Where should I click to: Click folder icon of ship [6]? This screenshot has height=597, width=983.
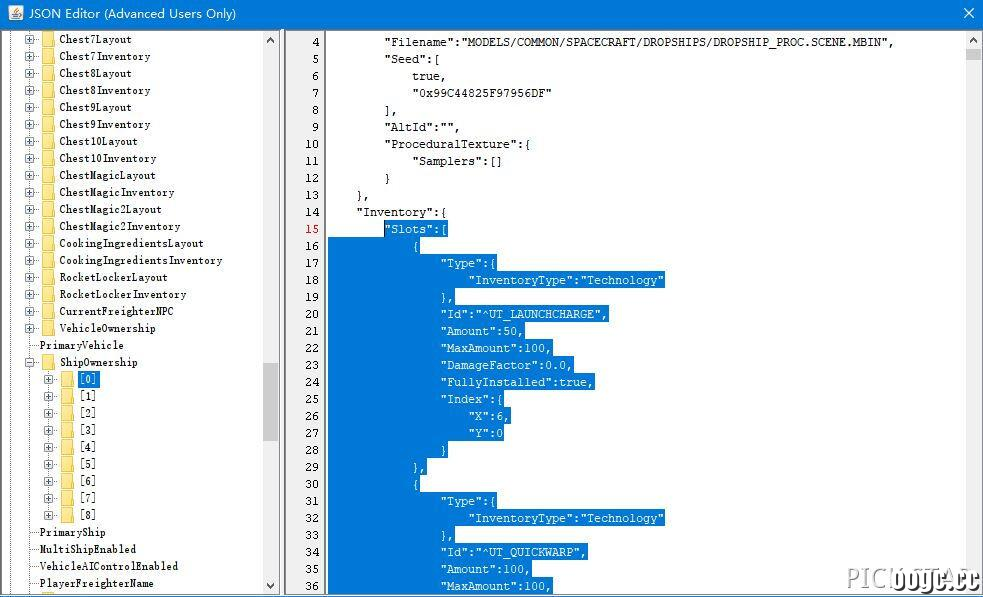click(68, 481)
